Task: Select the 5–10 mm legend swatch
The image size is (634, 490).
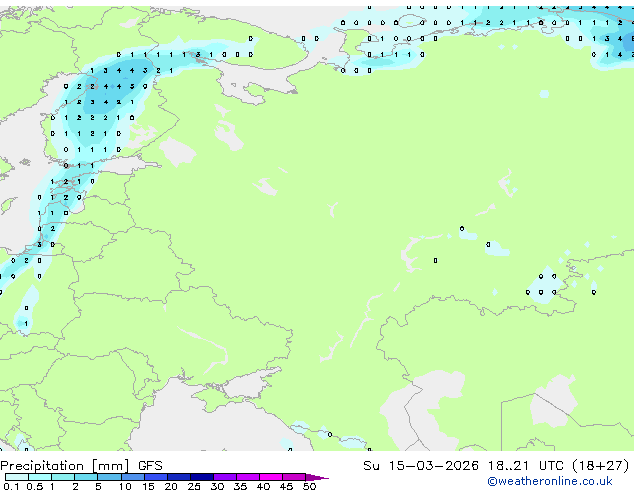Action: 109,477
